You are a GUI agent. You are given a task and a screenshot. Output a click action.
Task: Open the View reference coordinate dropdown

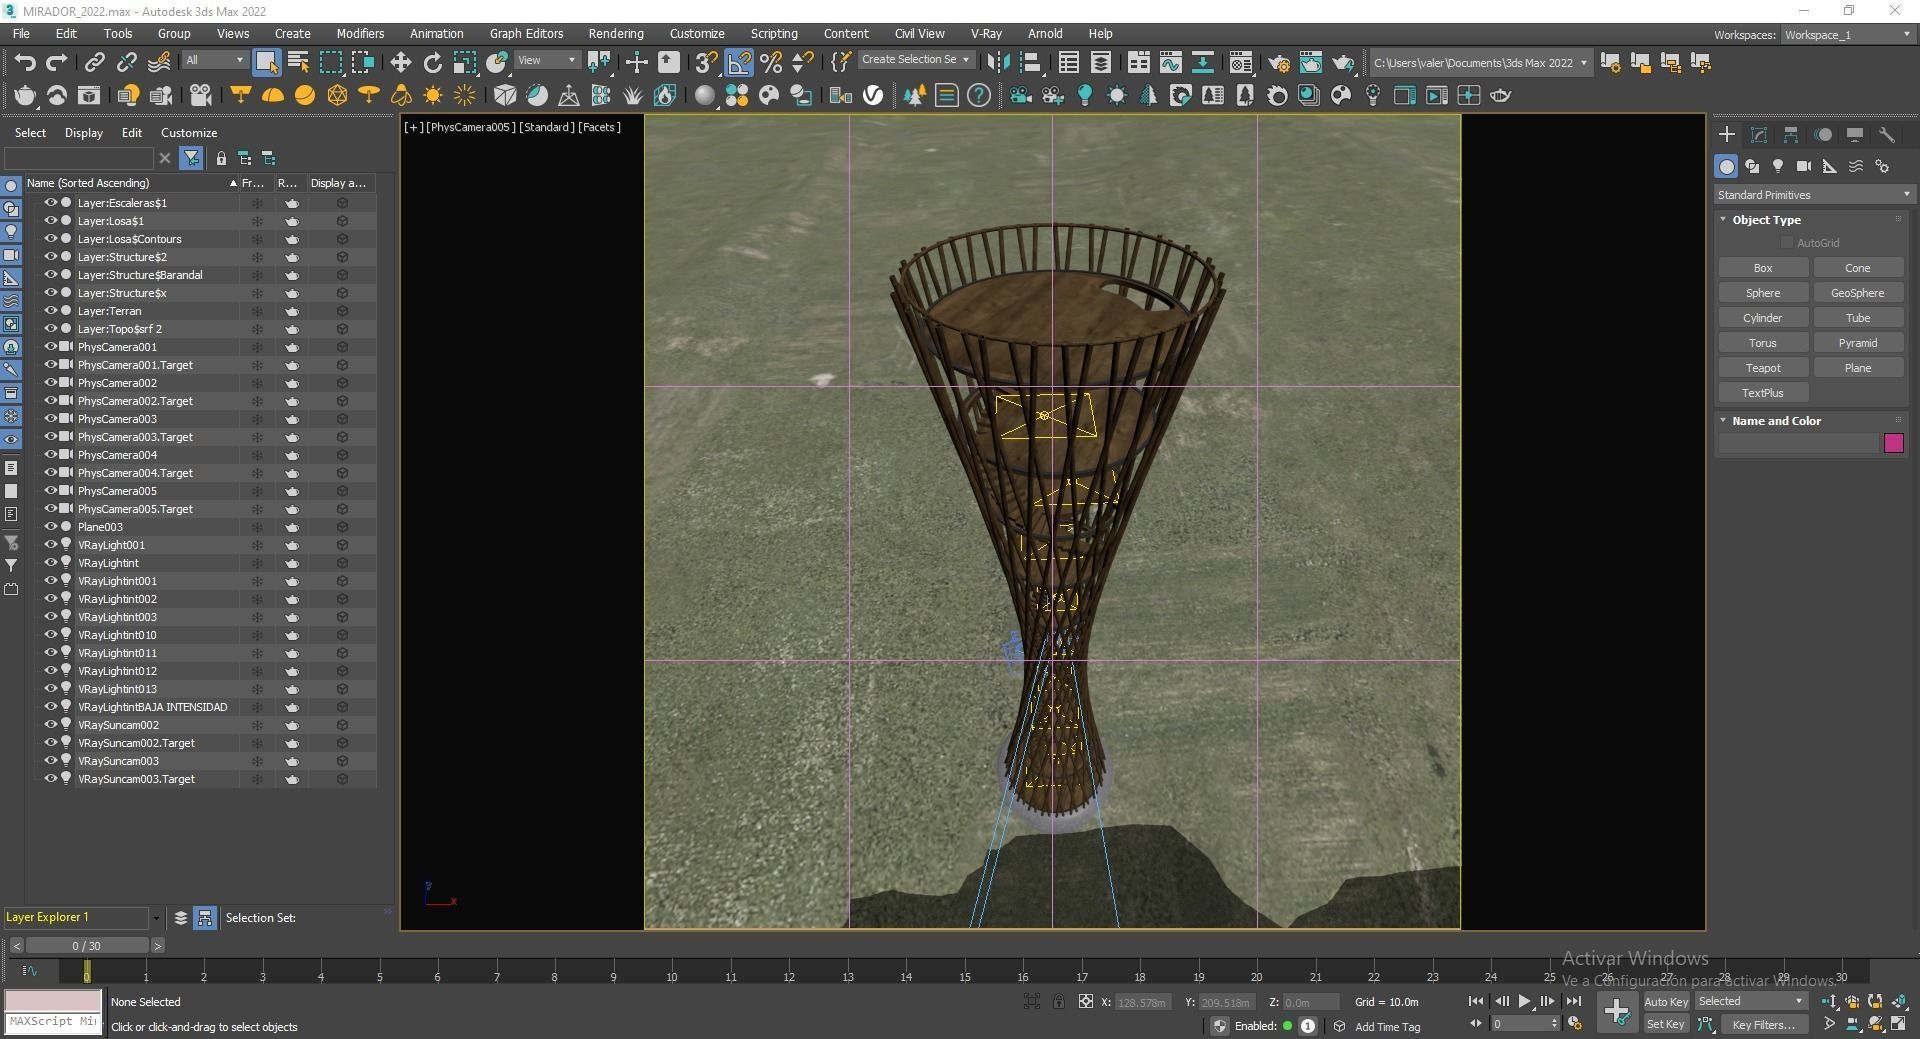coord(546,60)
